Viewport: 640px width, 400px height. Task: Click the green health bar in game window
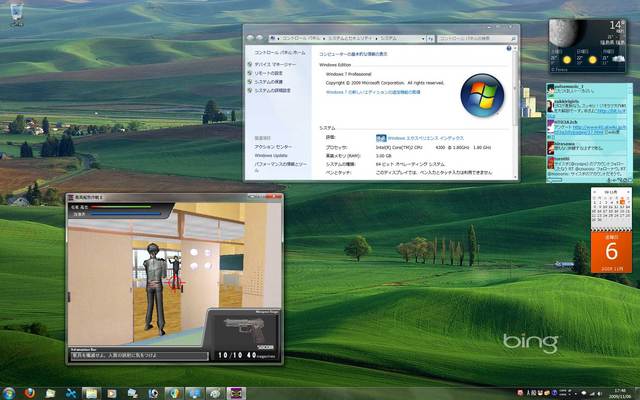coord(120,207)
